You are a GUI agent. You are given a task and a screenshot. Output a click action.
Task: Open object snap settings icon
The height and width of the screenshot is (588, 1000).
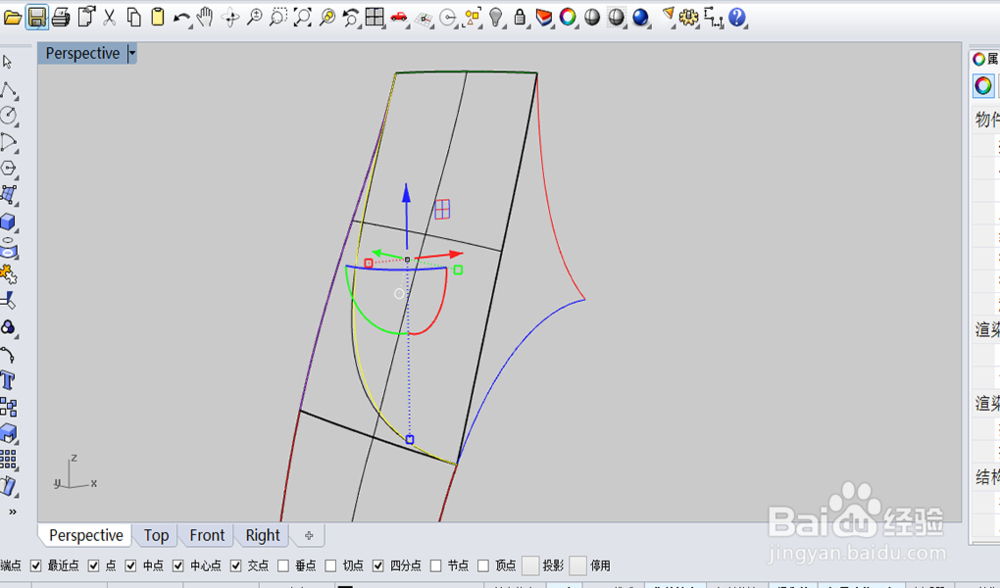pyautogui.click(x=448, y=18)
